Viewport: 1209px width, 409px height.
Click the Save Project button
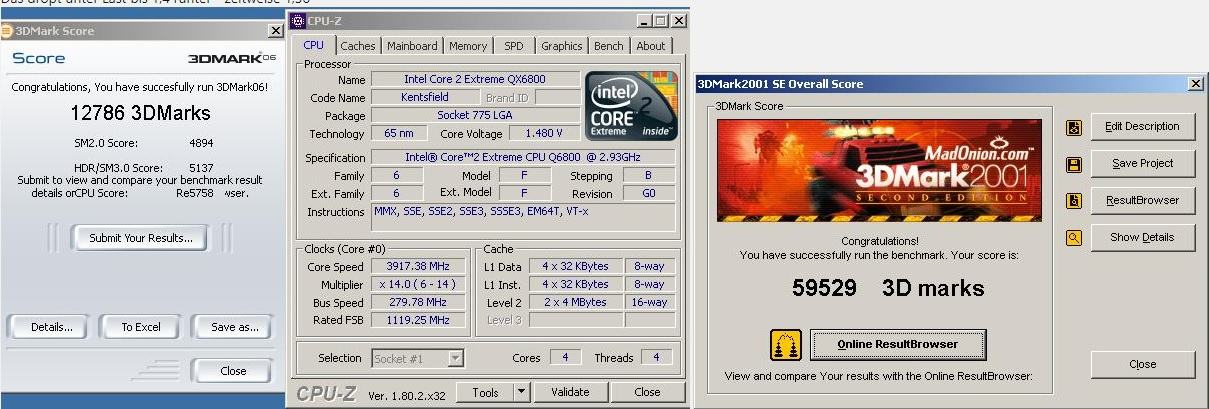pyautogui.click(x=1141, y=164)
